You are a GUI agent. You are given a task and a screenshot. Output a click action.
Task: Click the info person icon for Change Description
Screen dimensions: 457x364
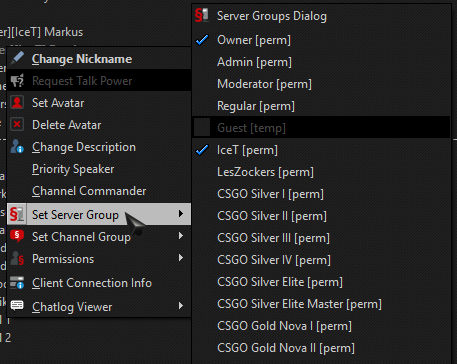(17, 147)
